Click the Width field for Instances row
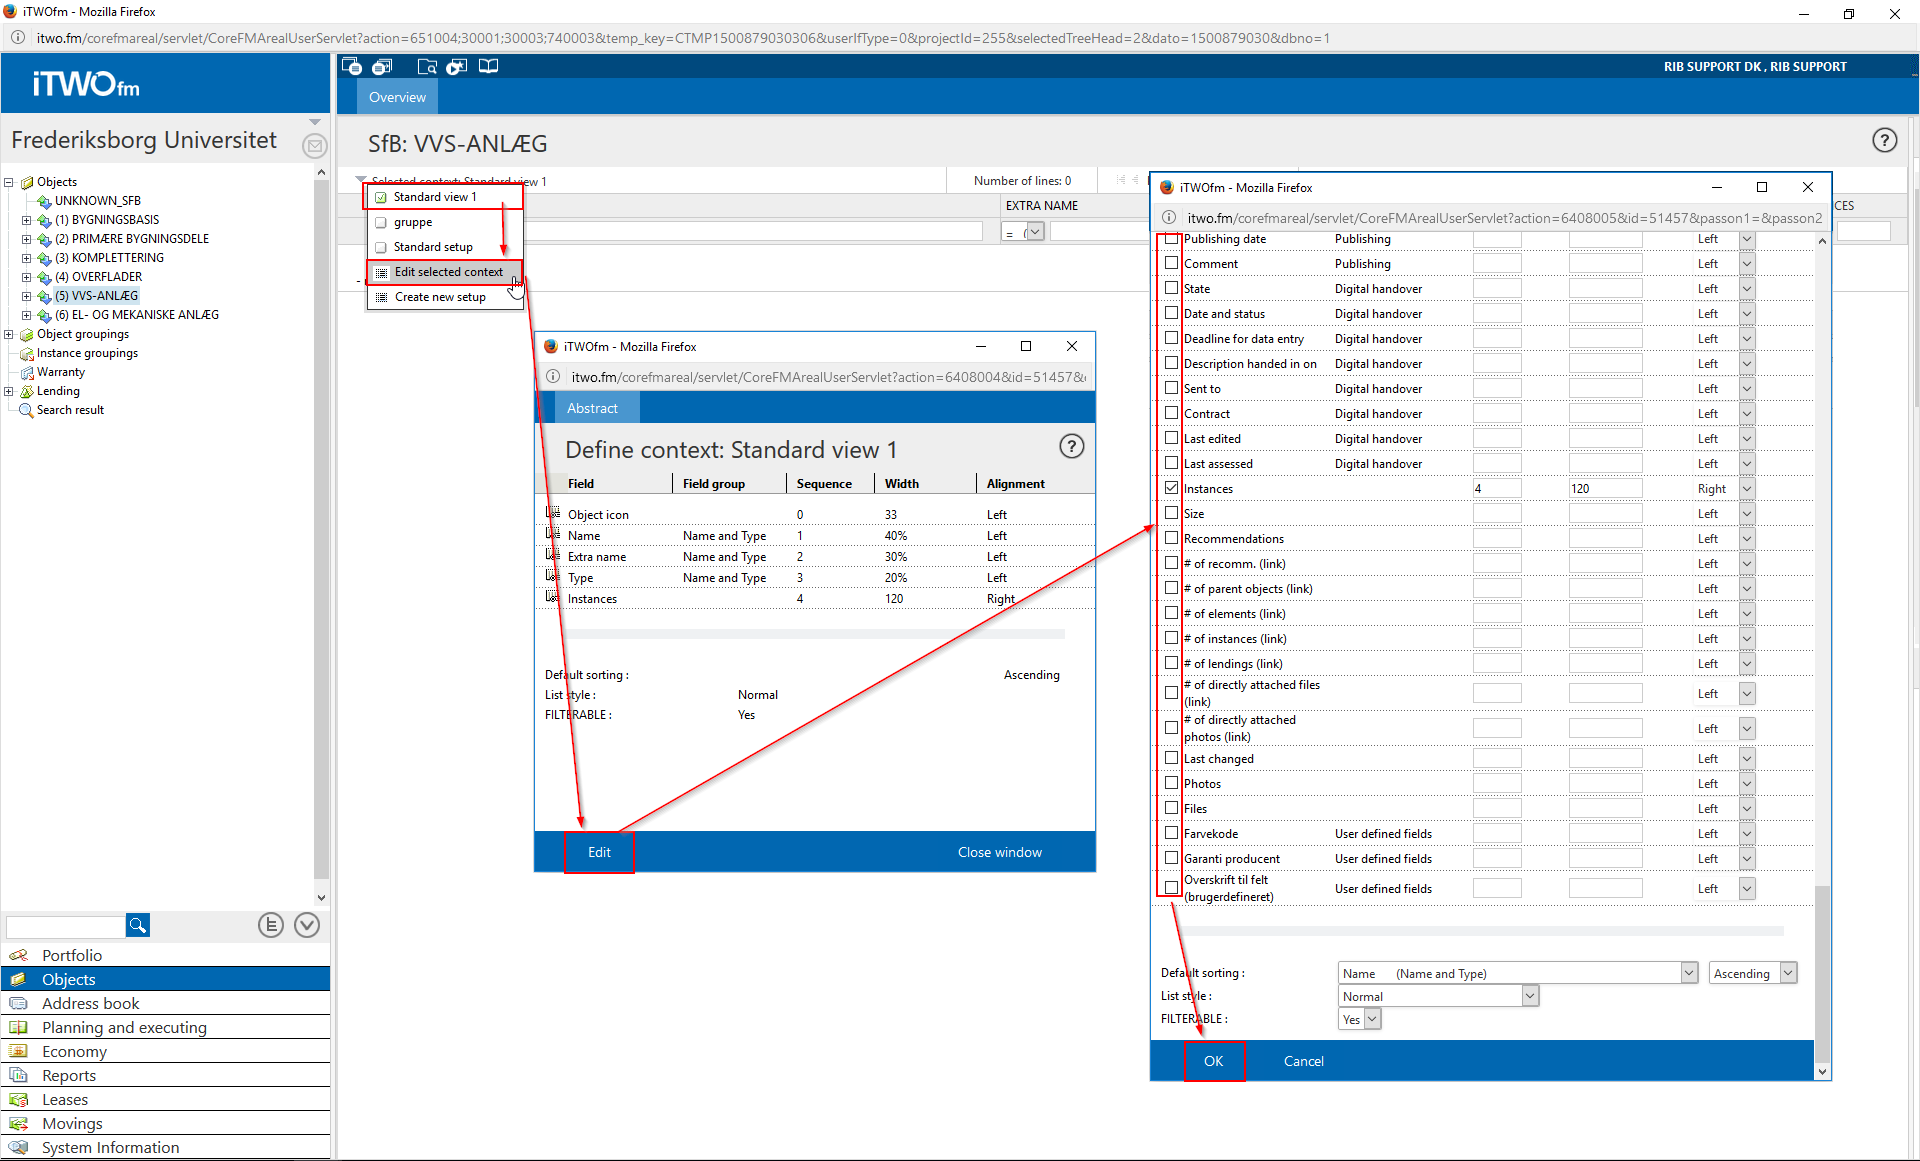The height and width of the screenshot is (1161, 1920). pyautogui.click(x=1604, y=489)
